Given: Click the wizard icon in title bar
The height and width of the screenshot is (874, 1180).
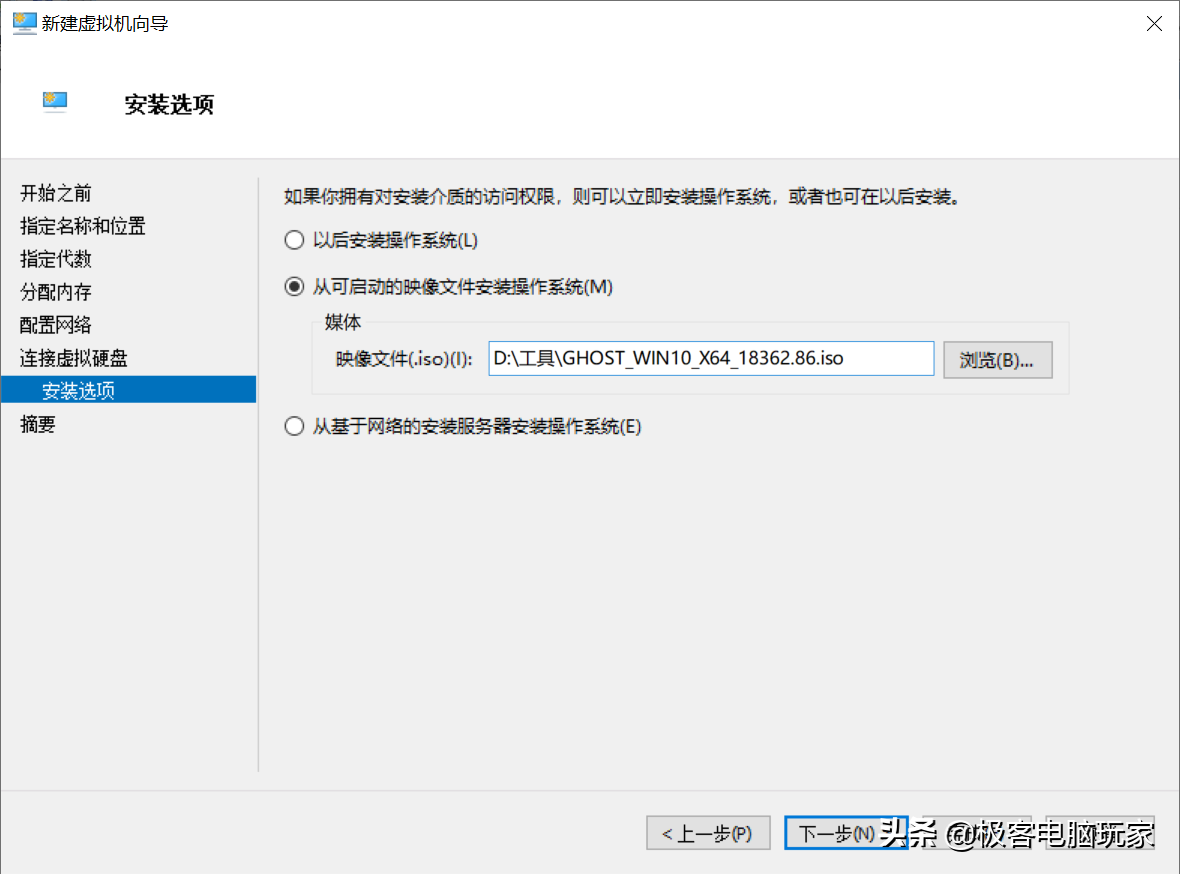Looking at the screenshot, I should (x=24, y=23).
